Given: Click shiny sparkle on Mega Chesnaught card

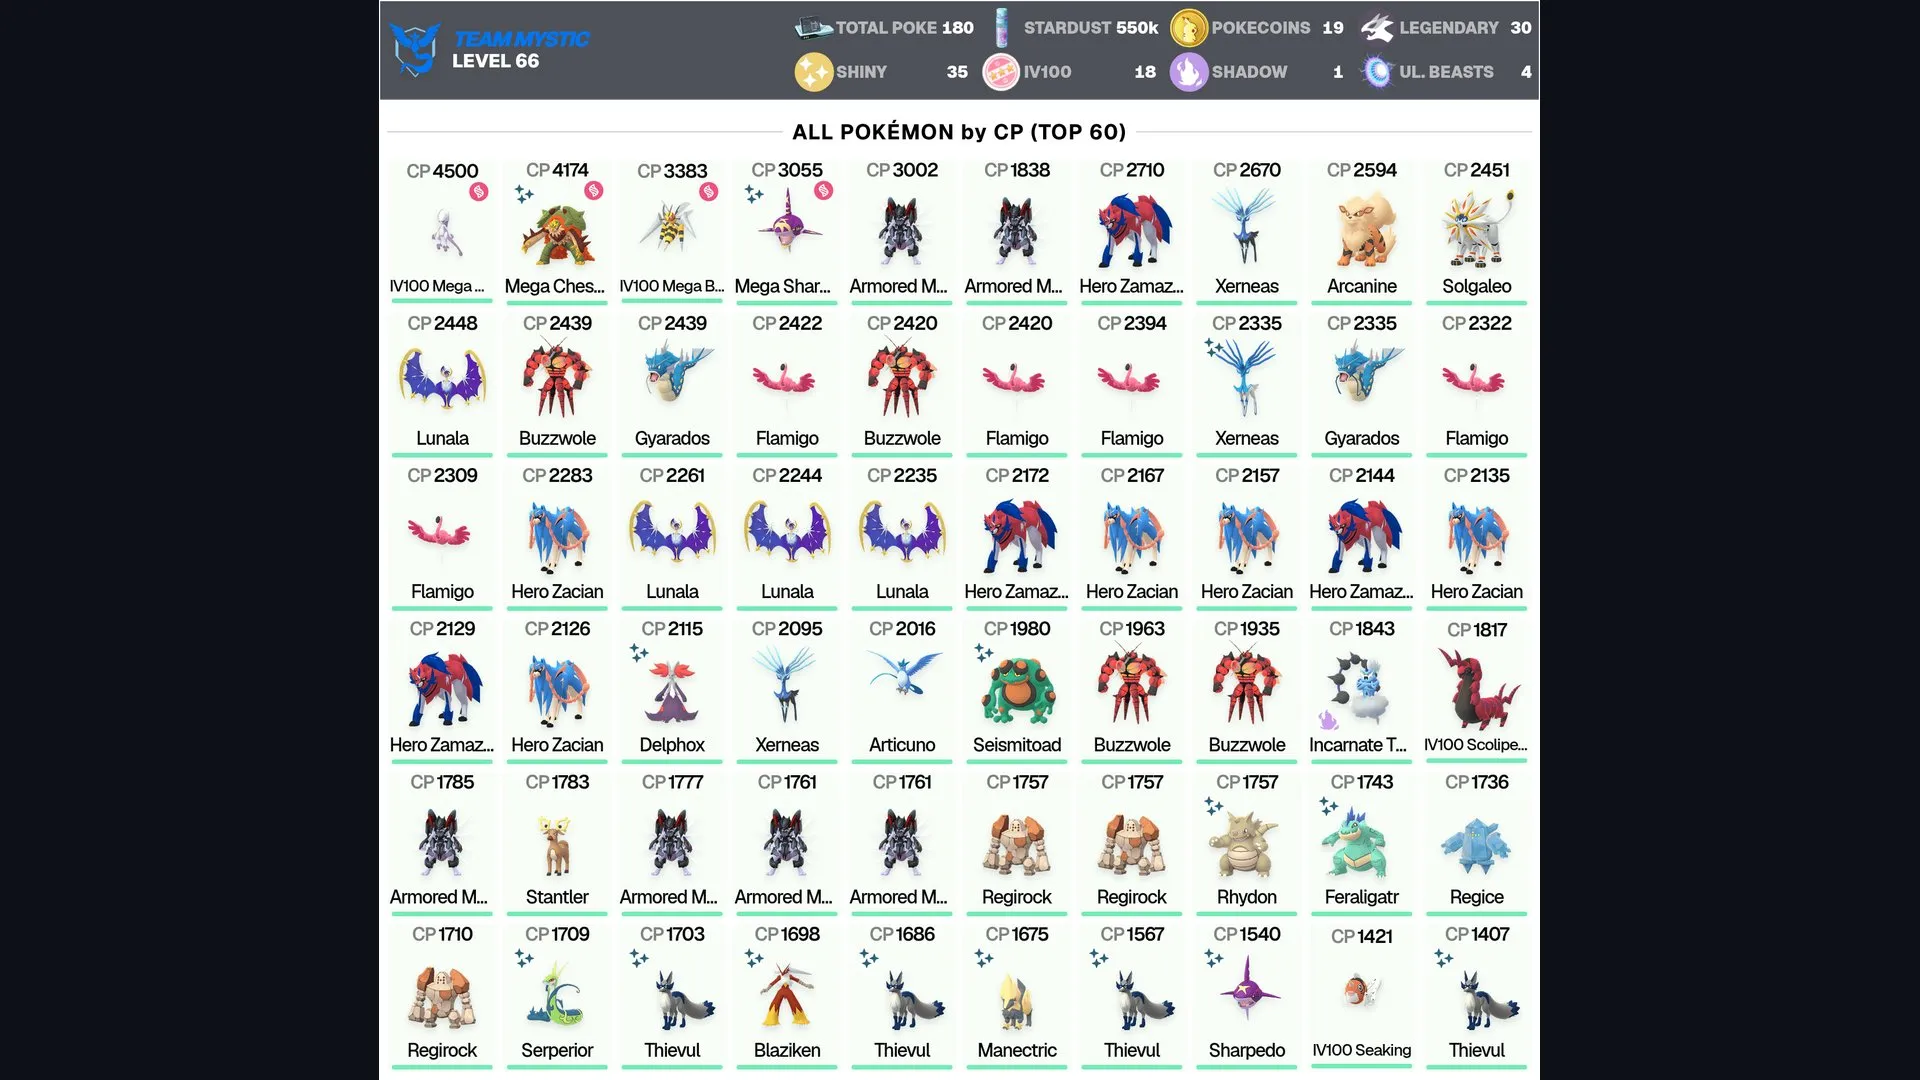Looking at the screenshot, I should pyautogui.click(x=524, y=194).
